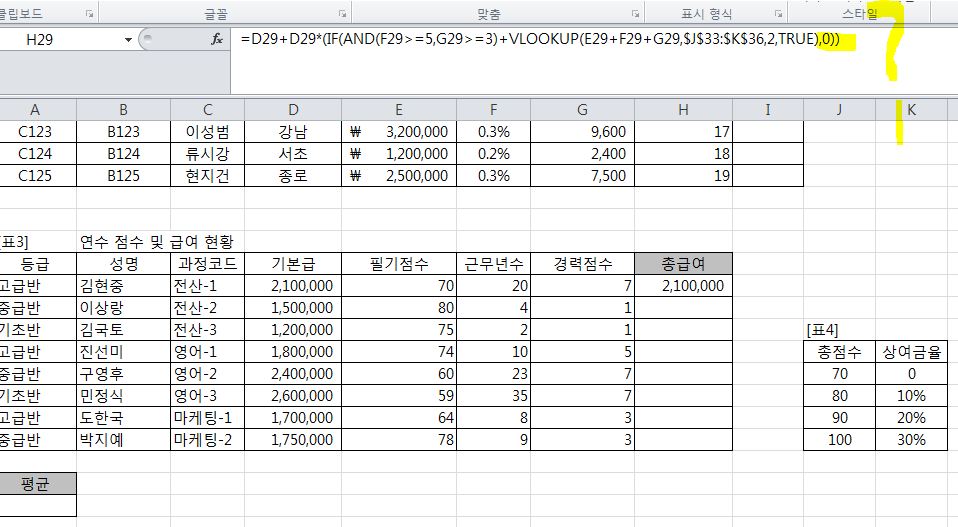The height and width of the screenshot is (527, 958).
Task: Click inside the formula bar text
Action: [540, 39]
